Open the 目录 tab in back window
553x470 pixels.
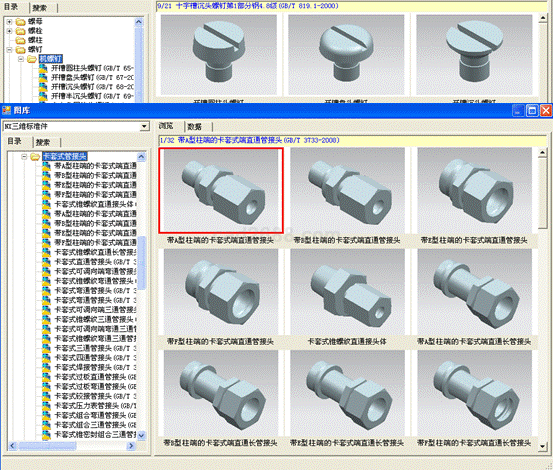click(x=11, y=7)
